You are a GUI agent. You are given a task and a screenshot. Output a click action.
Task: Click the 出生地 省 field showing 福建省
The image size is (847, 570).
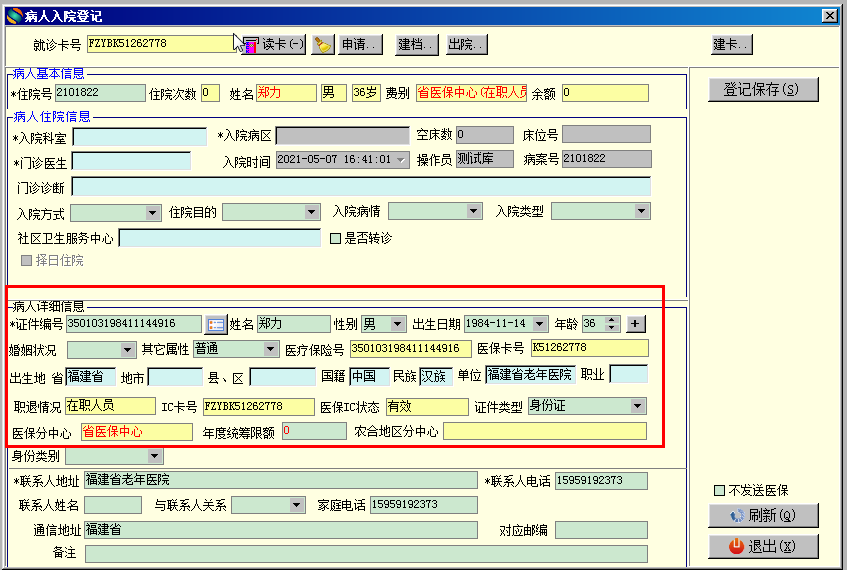click(x=90, y=377)
